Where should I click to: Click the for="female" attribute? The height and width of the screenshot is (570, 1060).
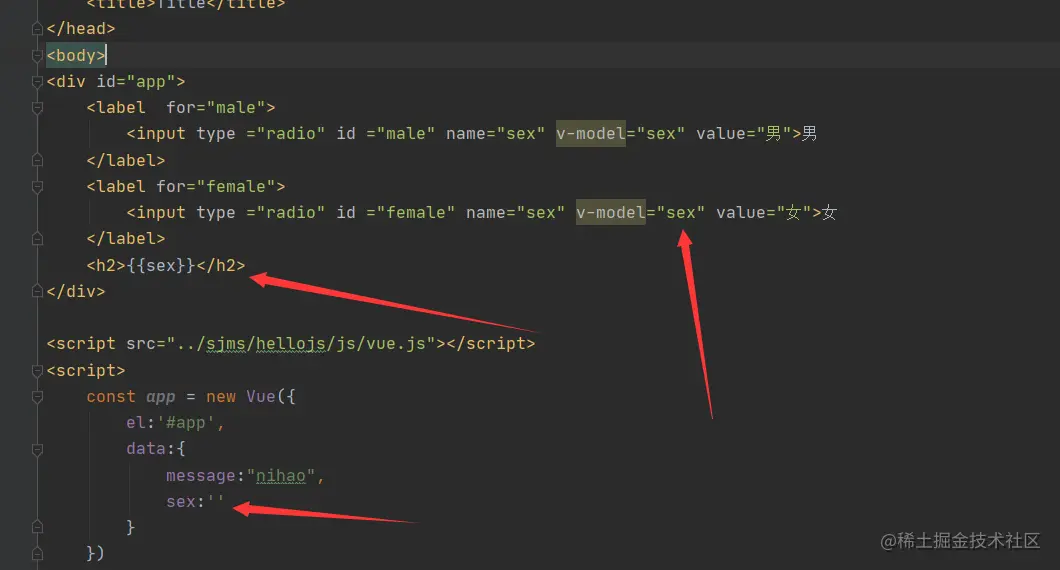click(x=216, y=187)
